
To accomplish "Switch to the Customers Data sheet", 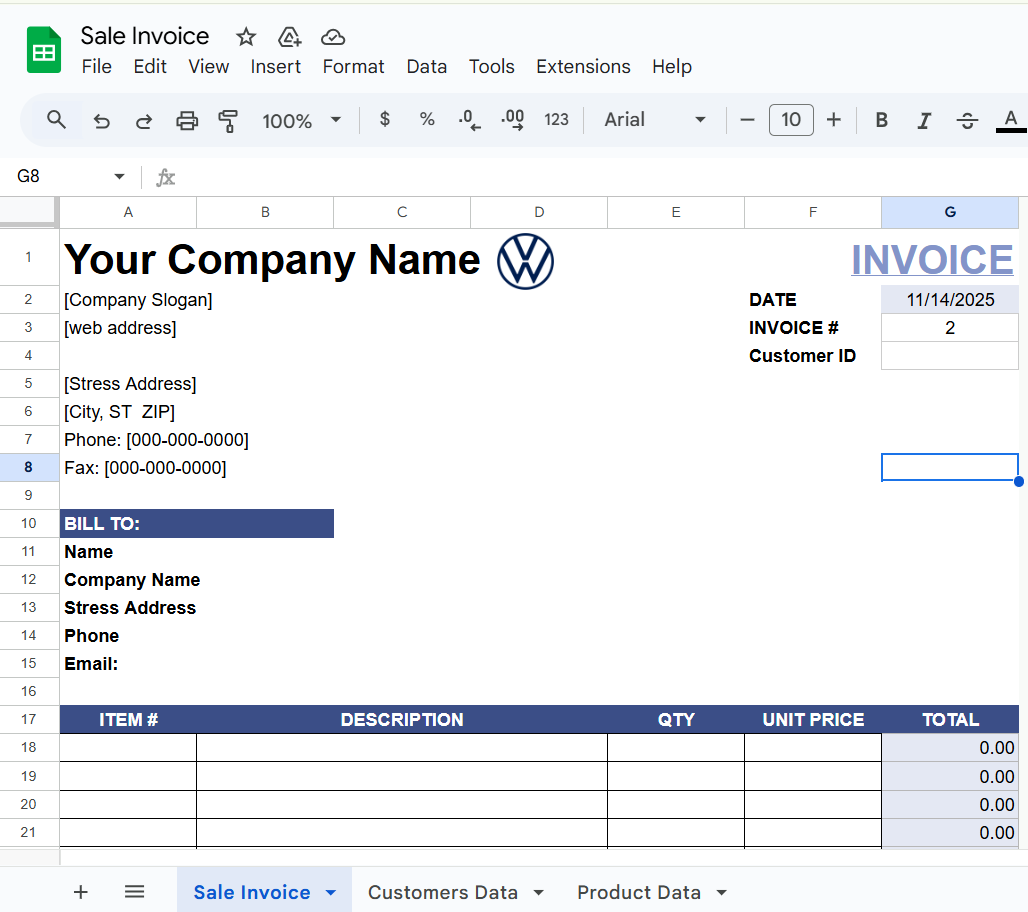I will point(443,892).
